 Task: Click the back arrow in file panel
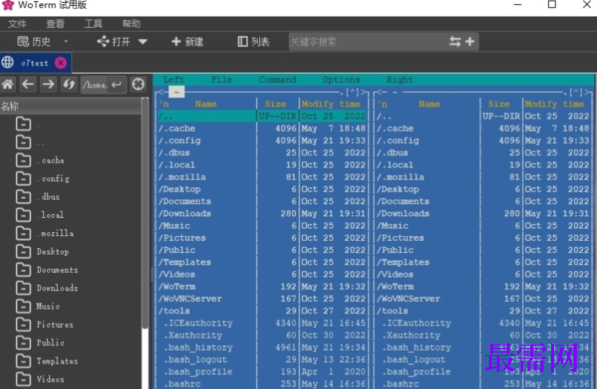tap(28, 84)
